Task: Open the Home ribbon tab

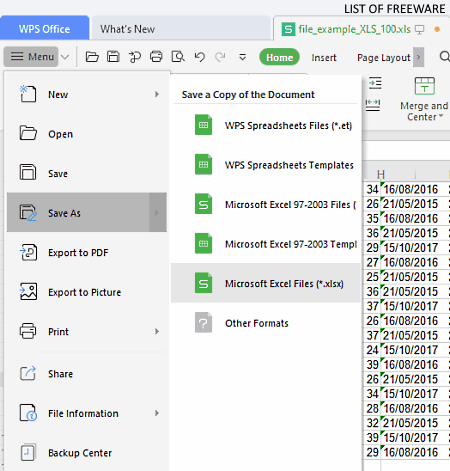Action: point(279,57)
